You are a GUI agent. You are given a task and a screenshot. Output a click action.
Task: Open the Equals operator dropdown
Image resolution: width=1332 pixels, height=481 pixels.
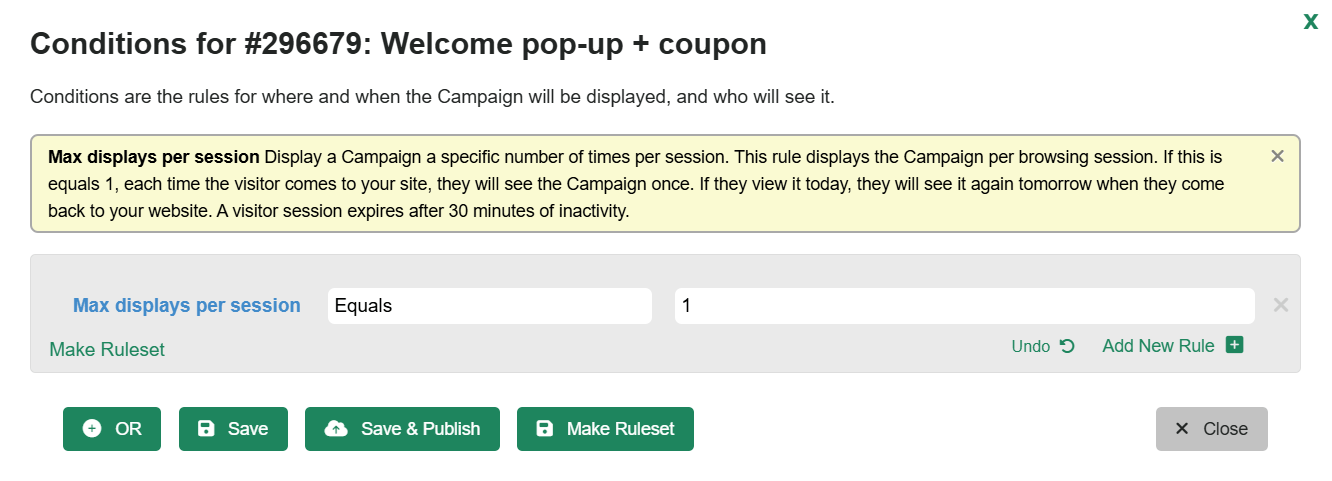tap(490, 306)
